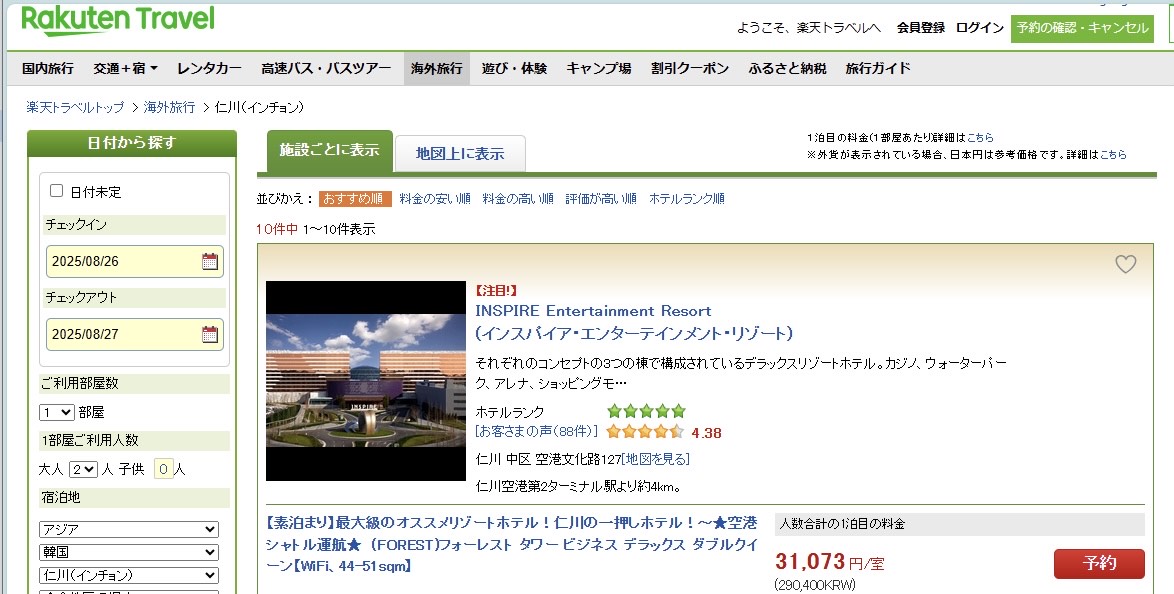Open the check-out date calendar icon
This screenshot has height=594, width=1174.
coord(210,334)
